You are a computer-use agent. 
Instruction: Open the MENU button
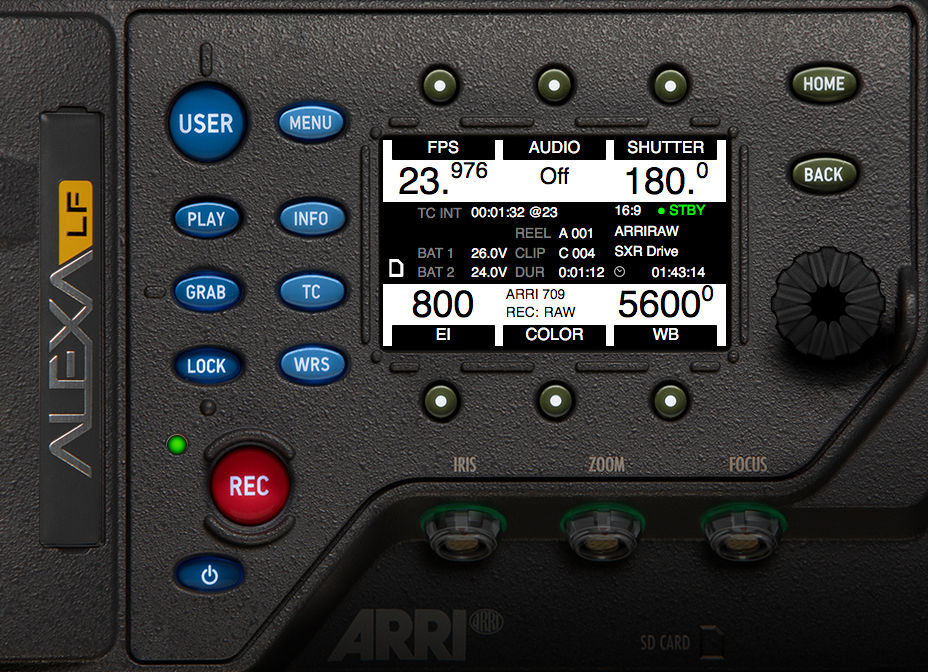311,123
